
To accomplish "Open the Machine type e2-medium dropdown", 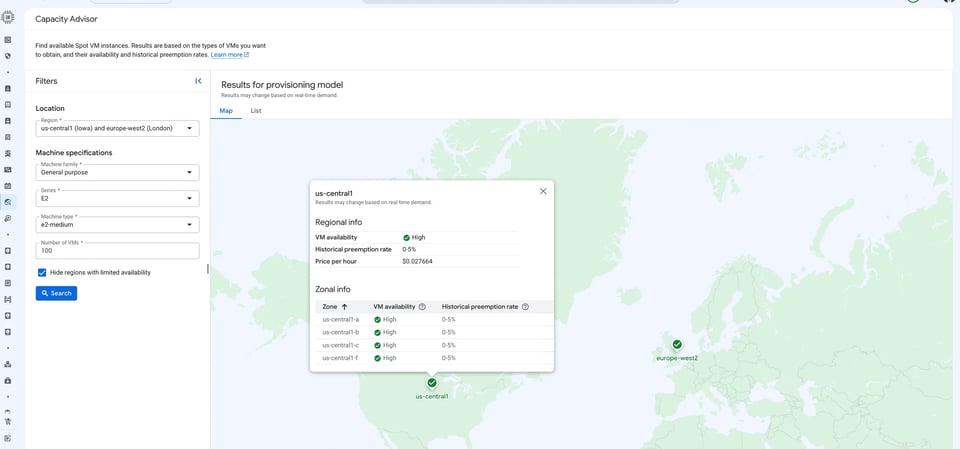I will 118,225.
